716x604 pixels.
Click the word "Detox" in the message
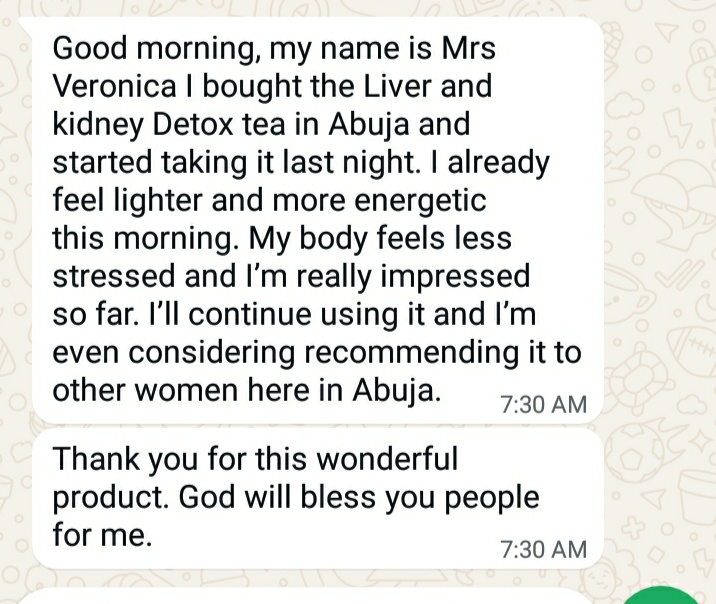(x=192, y=124)
